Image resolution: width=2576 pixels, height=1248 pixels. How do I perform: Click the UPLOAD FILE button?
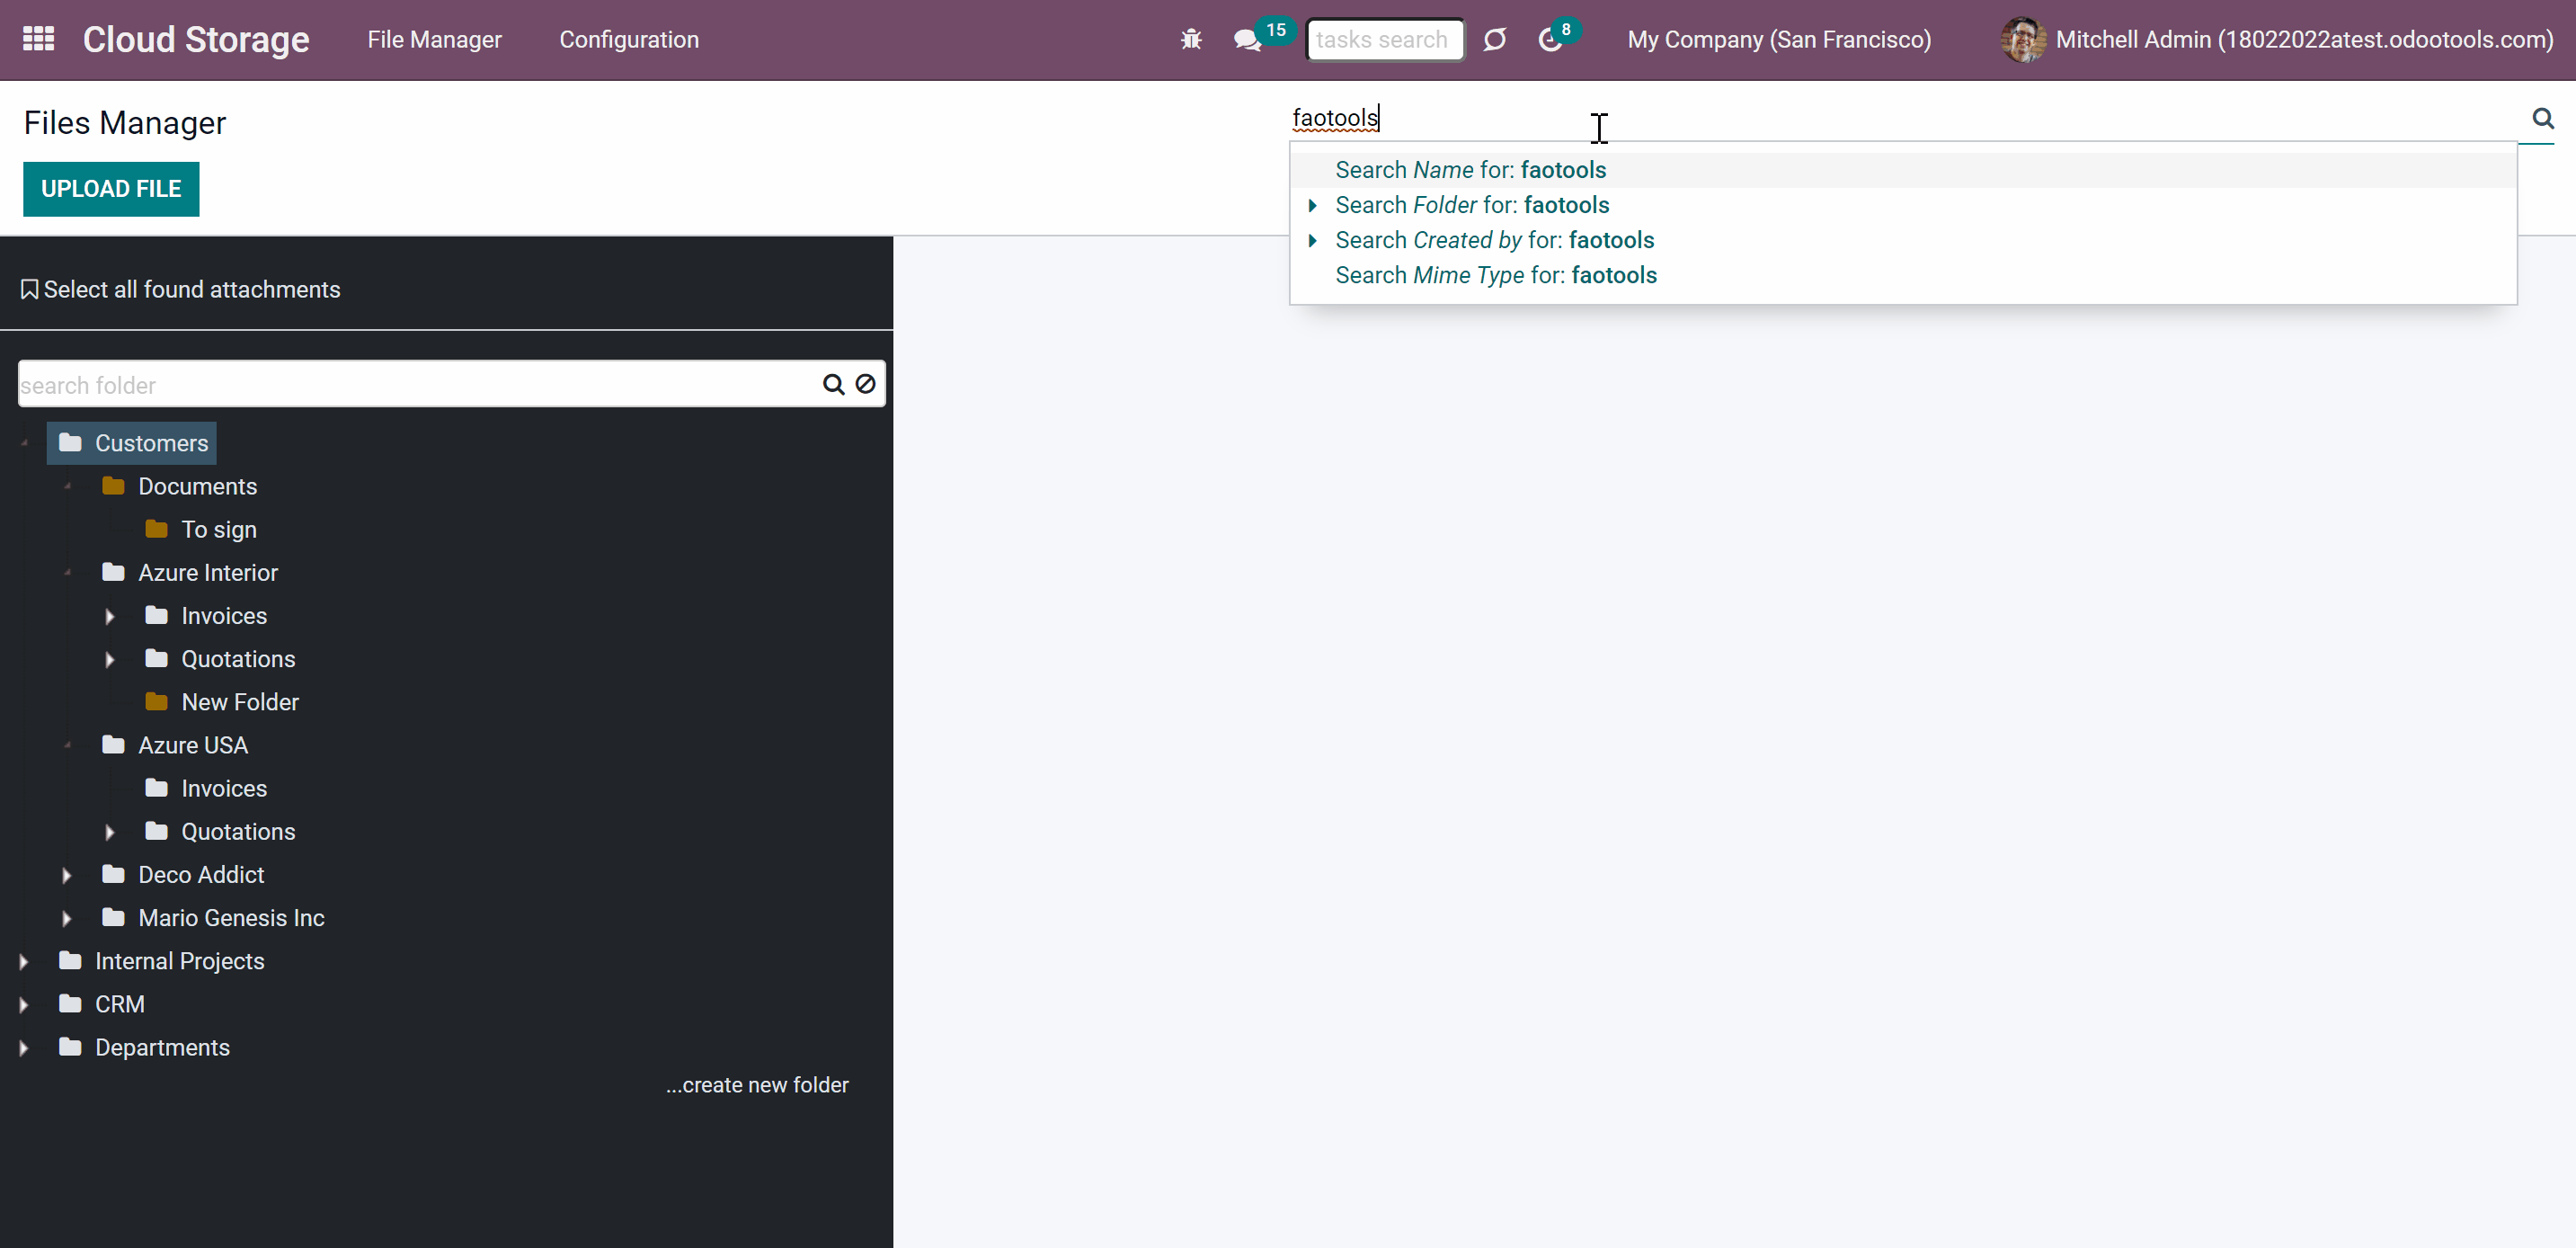click(x=111, y=189)
